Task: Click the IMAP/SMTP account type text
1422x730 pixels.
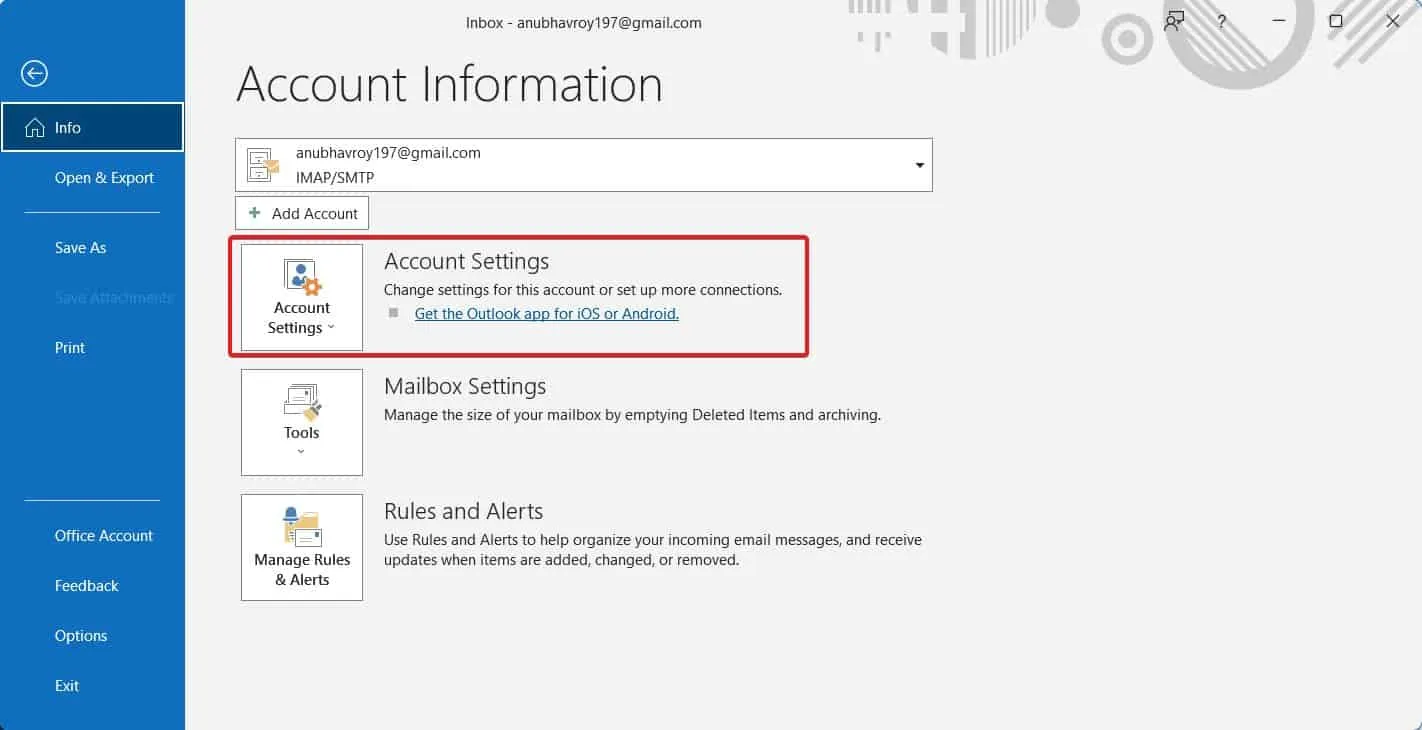Action: [335, 177]
